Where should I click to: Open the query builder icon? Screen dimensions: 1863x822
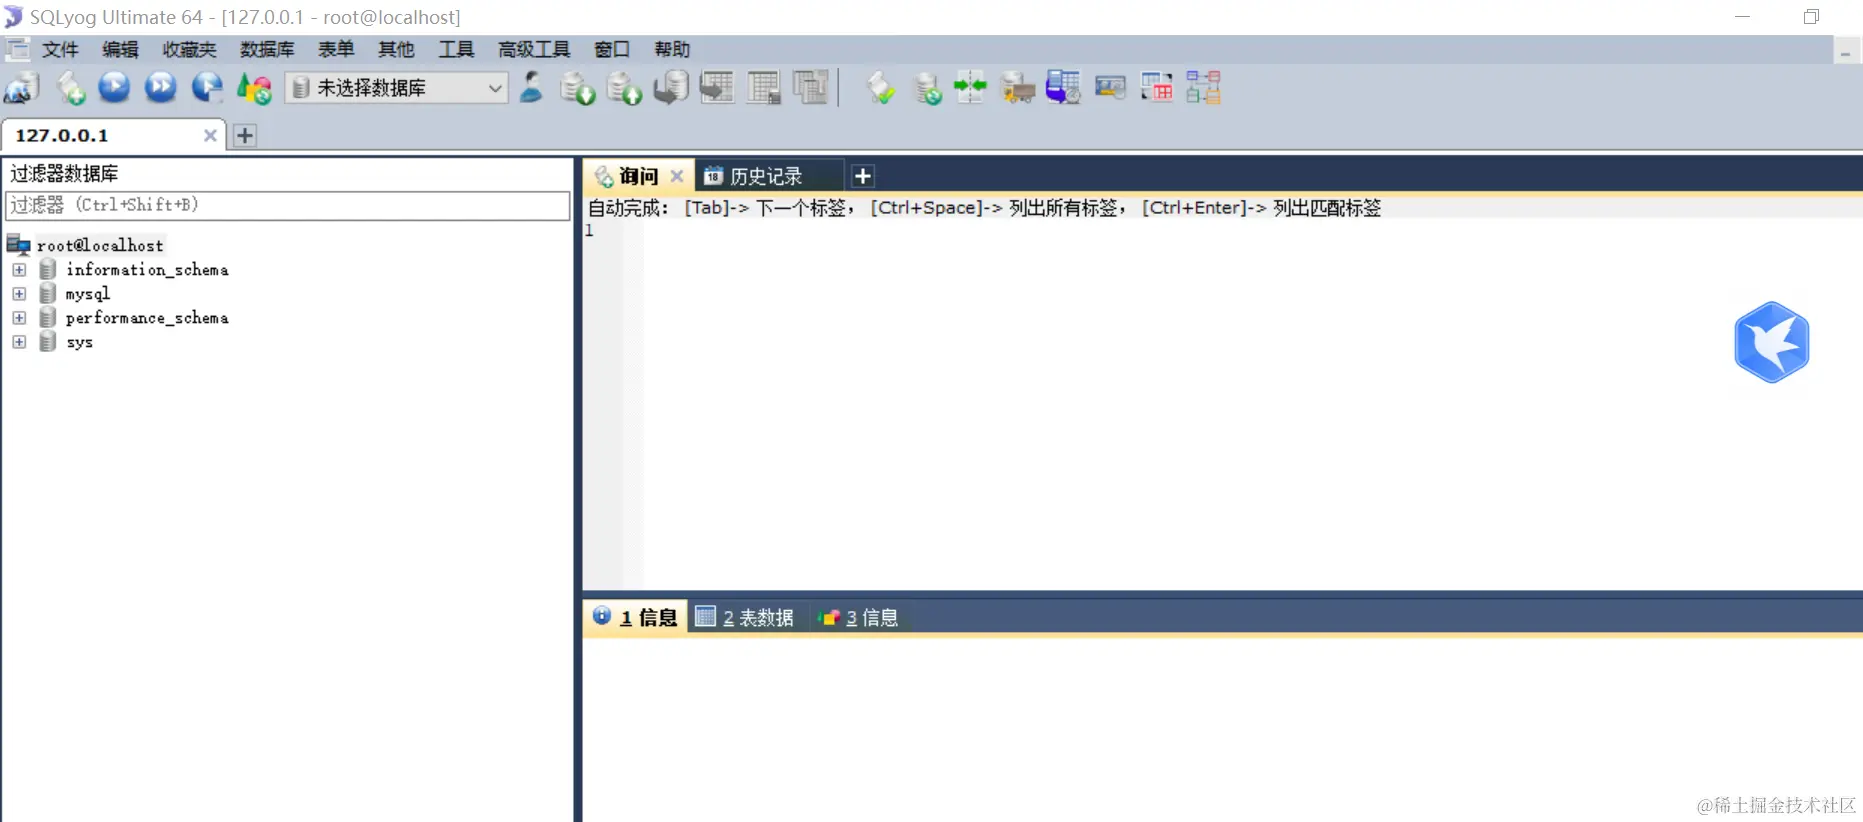(1157, 88)
